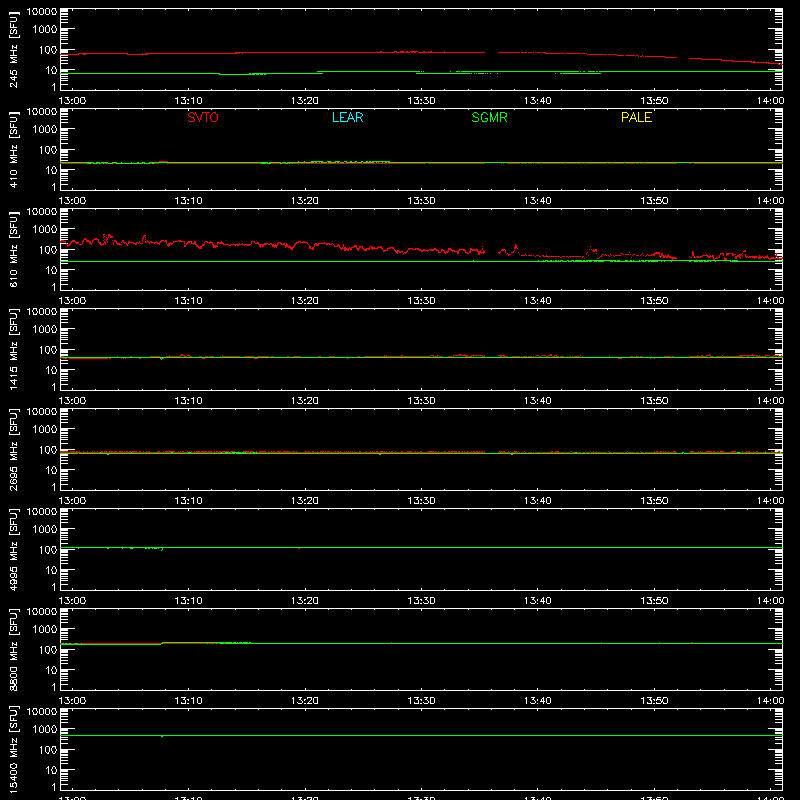Select the 2695 MHz [SFU] axis title
The width and height of the screenshot is (800, 800).
[x=14, y=449]
